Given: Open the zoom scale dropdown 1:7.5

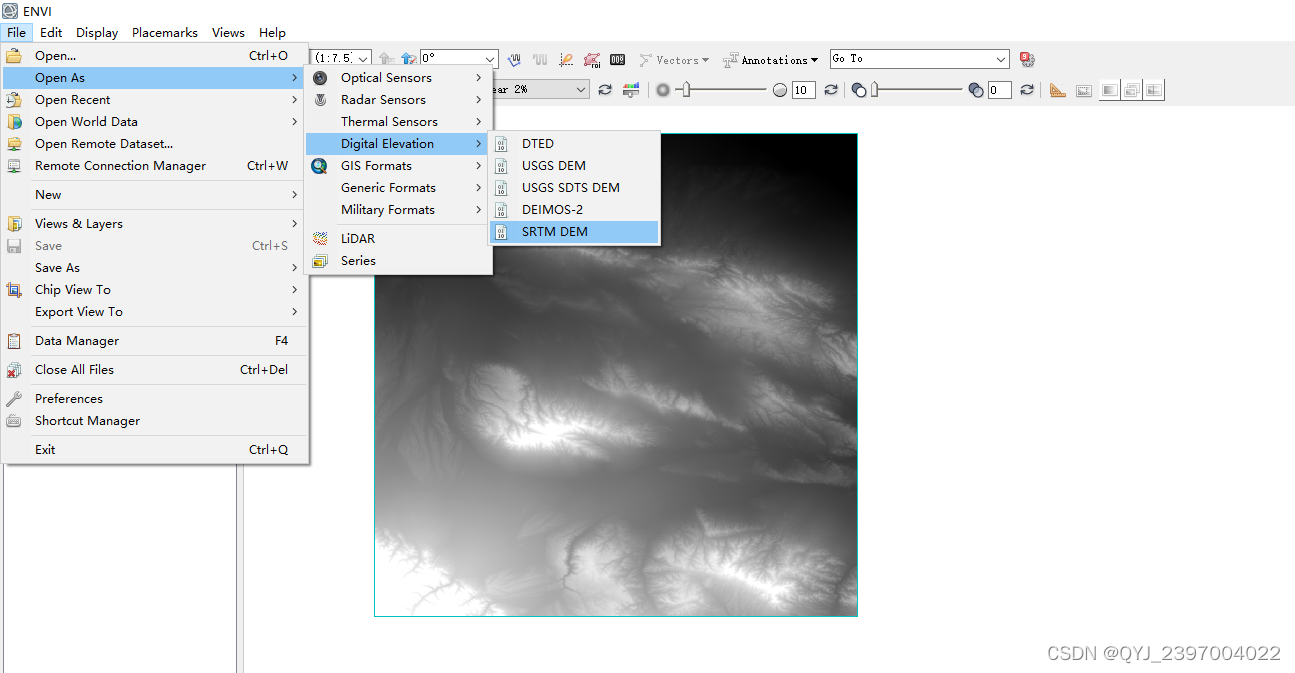Looking at the screenshot, I should click(x=363, y=59).
